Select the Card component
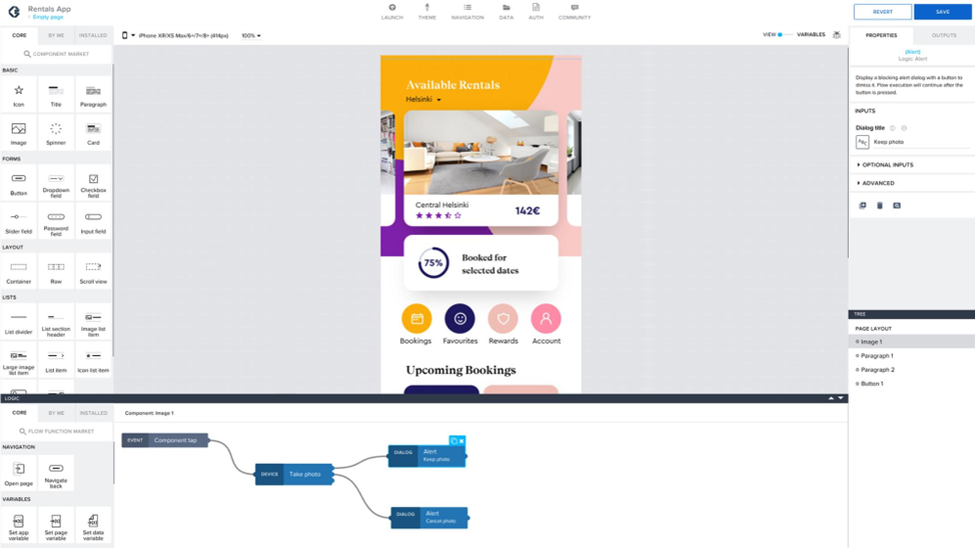Viewport: 975px width, 548px height. [x=93, y=133]
